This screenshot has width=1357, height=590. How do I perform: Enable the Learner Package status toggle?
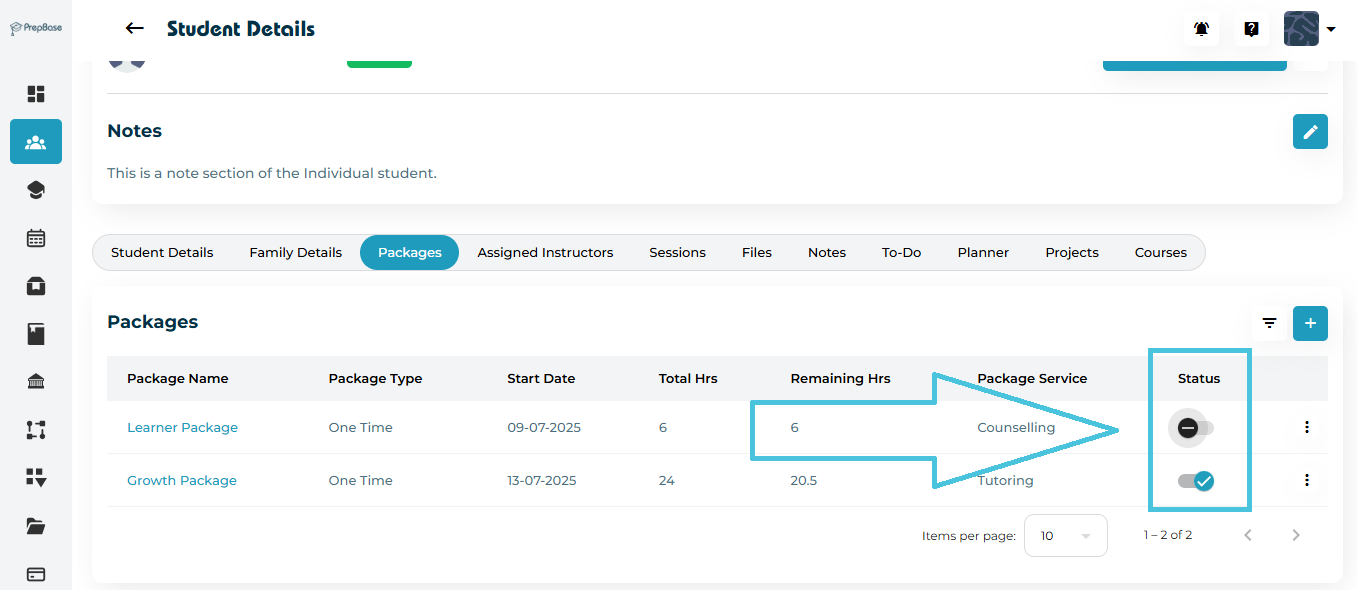tap(1195, 428)
